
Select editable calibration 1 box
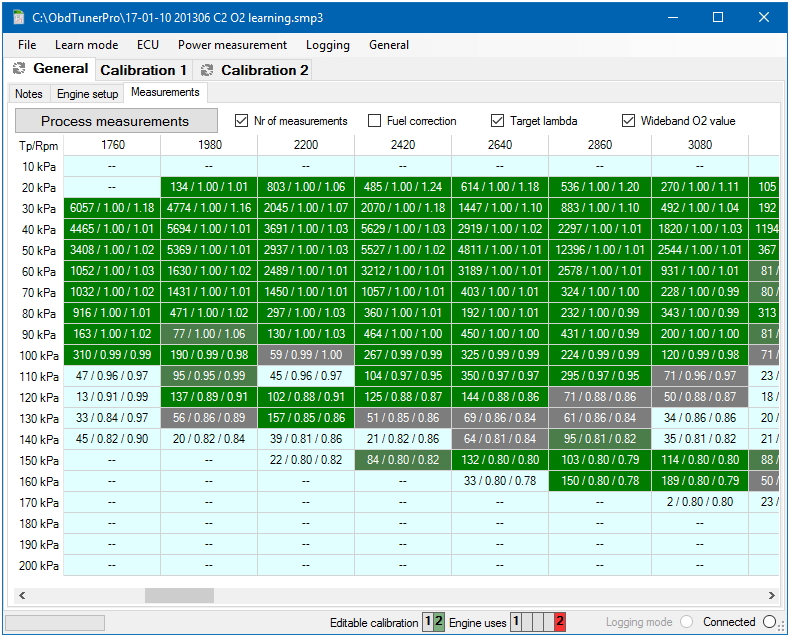[428, 622]
